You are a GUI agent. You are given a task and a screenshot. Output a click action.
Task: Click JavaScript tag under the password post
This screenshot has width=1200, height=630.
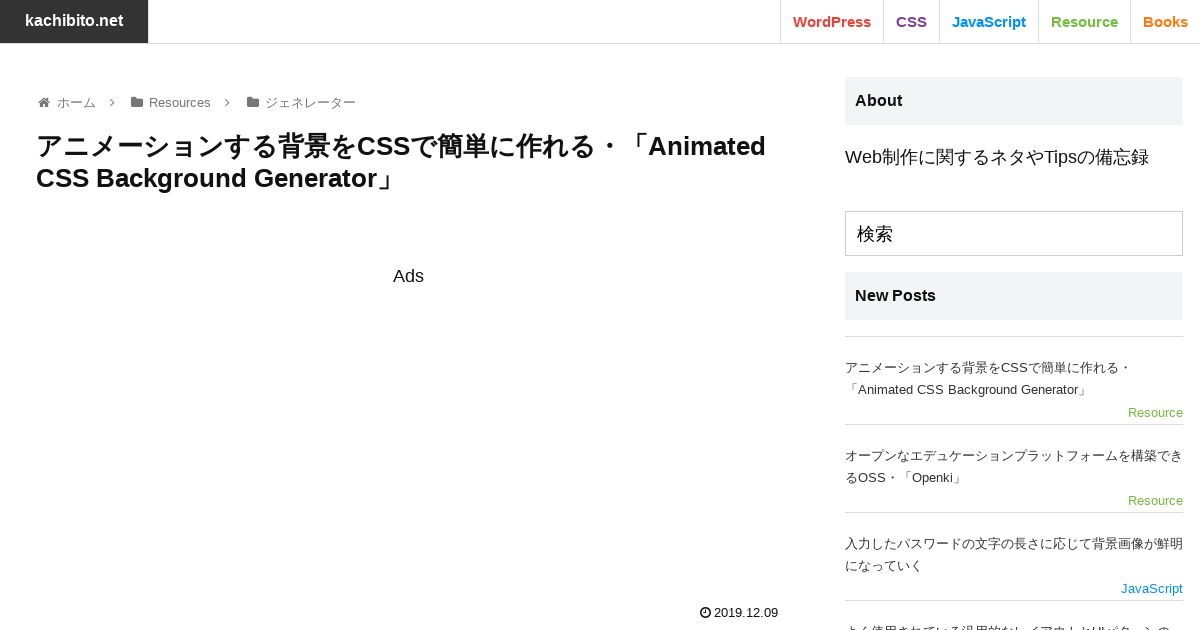point(1152,588)
